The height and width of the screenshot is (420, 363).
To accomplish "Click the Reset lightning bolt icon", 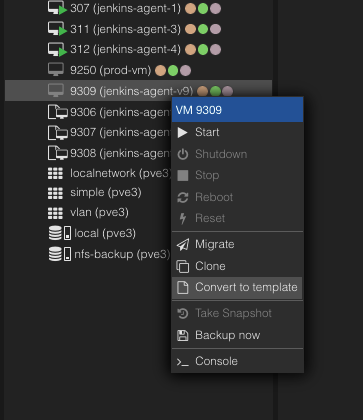I will 183,218.
